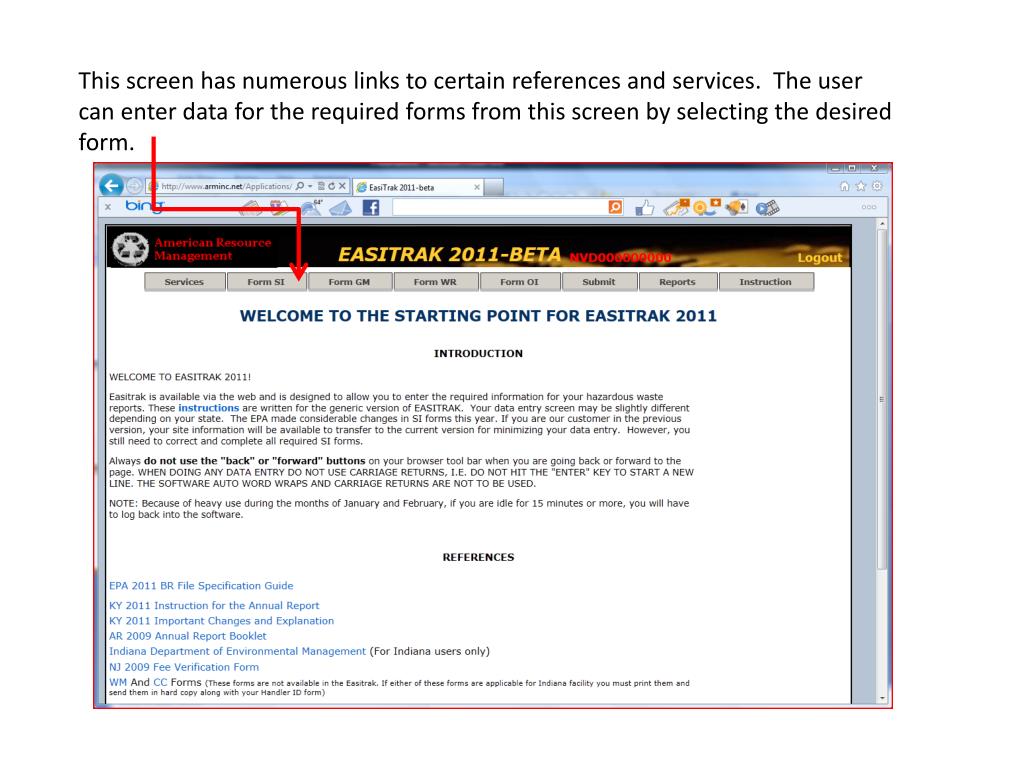Refresh the page with the reload icon
The width and height of the screenshot is (1024, 768).
pyautogui.click(x=332, y=186)
